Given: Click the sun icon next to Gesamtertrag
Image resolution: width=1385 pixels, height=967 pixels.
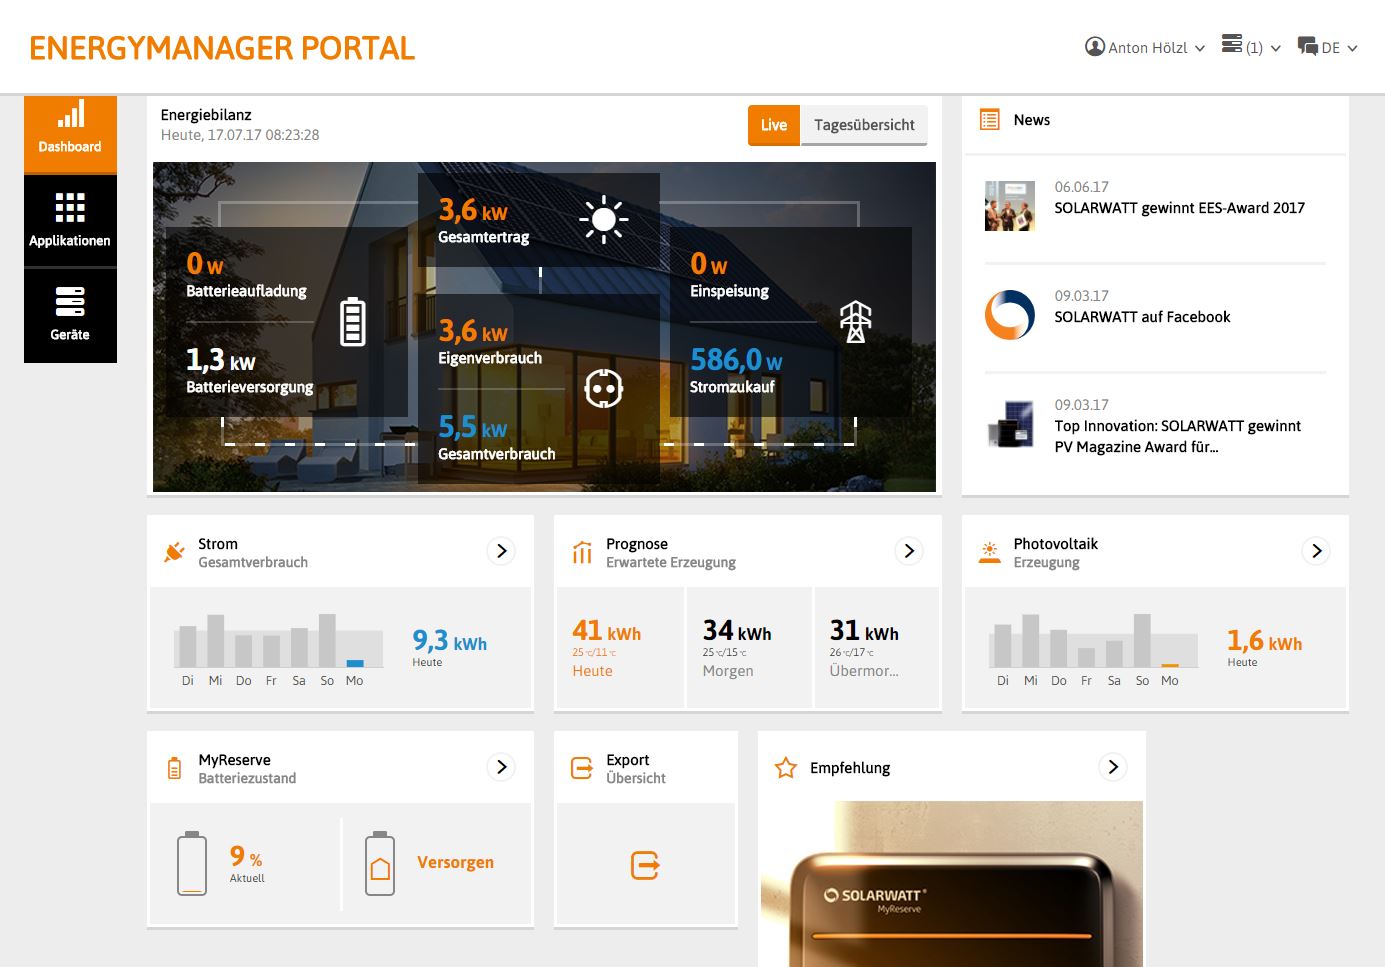Looking at the screenshot, I should (604, 219).
